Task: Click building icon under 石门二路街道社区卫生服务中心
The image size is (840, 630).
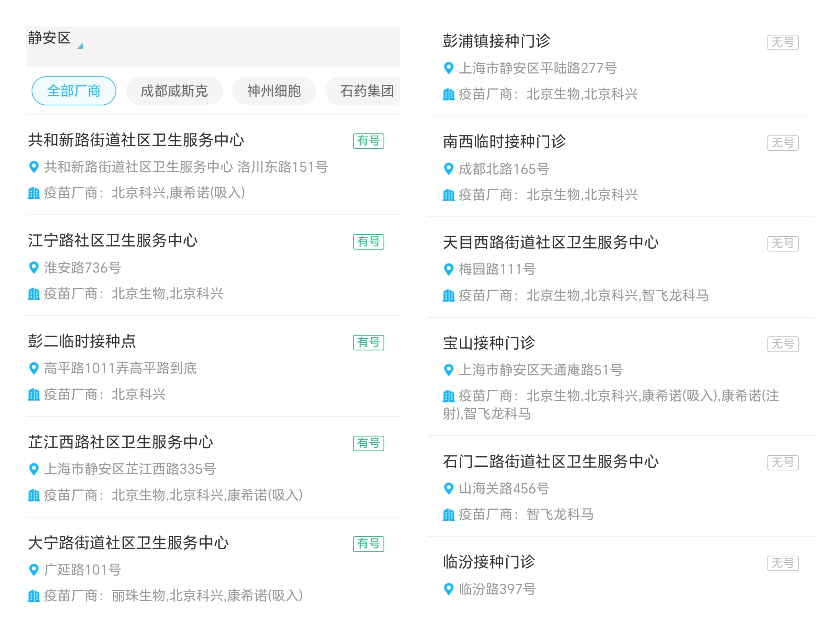Action: [x=449, y=515]
